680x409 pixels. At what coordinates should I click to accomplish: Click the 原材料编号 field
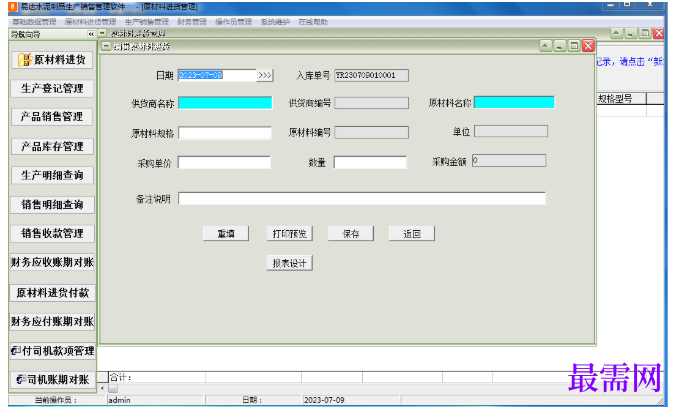pos(372,132)
